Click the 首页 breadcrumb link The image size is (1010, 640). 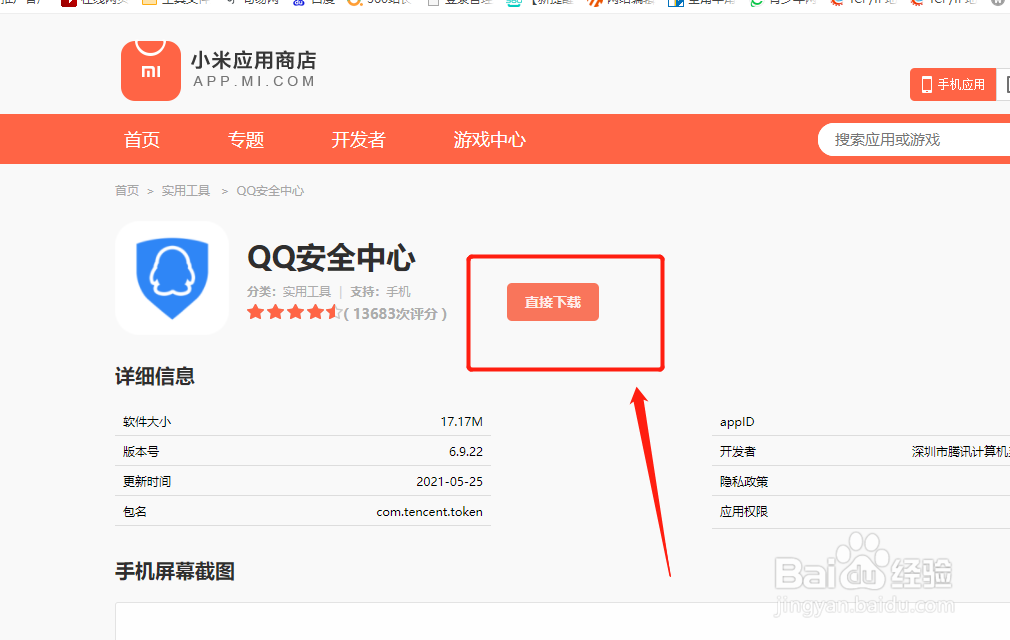click(x=127, y=191)
